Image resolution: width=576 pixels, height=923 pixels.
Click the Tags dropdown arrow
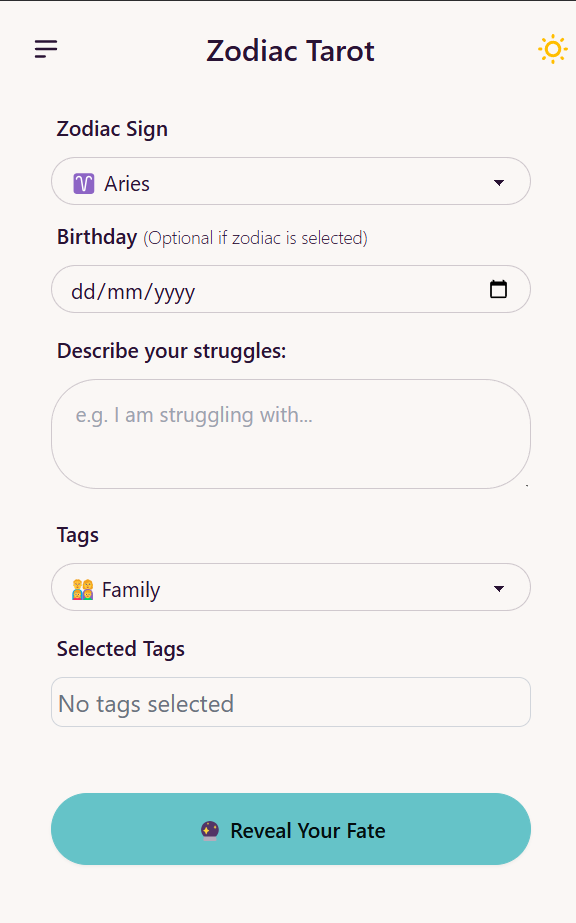(x=499, y=589)
